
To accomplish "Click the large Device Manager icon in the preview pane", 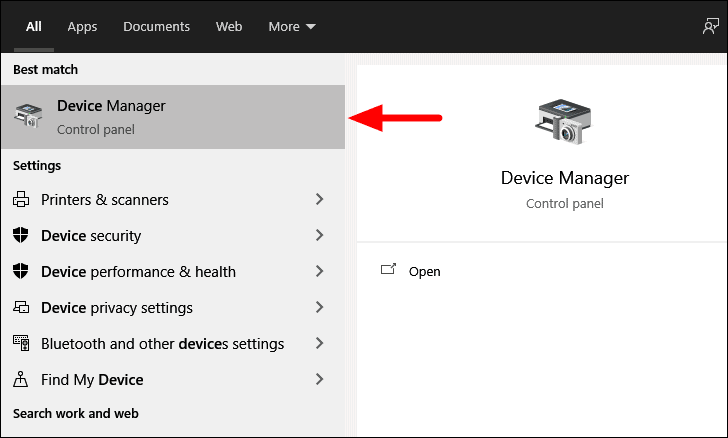I will click(564, 122).
